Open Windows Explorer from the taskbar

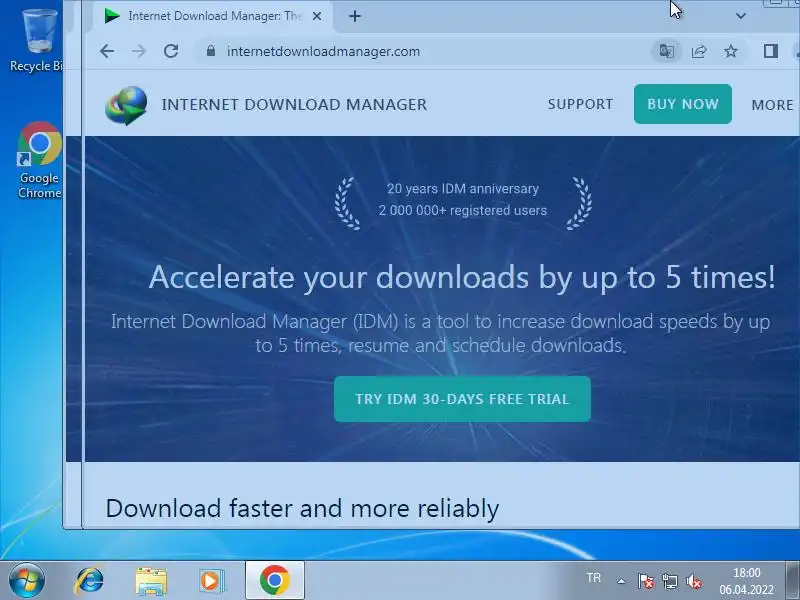point(151,581)
